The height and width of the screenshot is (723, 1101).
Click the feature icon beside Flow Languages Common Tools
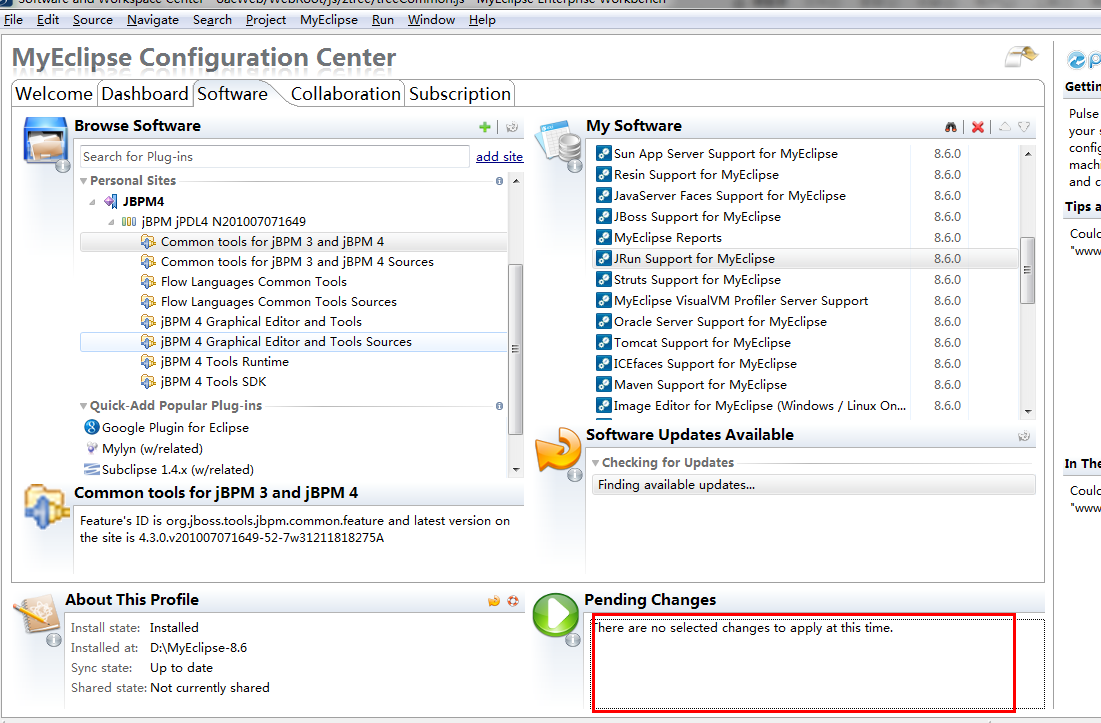click(x=148, y=281)
